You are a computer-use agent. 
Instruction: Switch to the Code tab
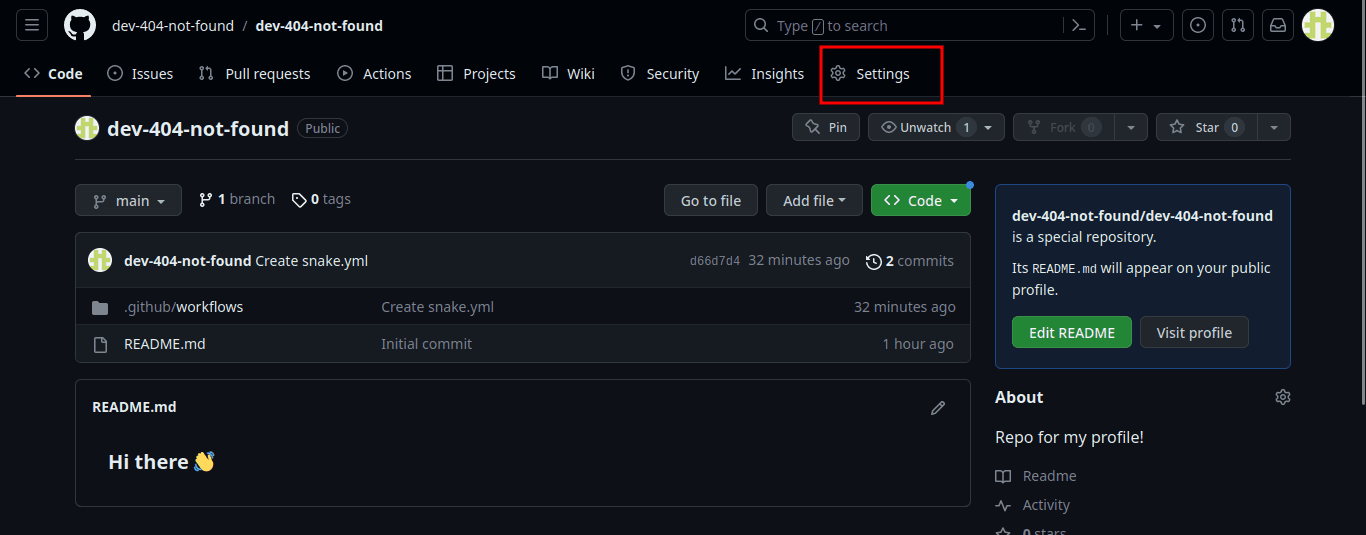(54, 73)
